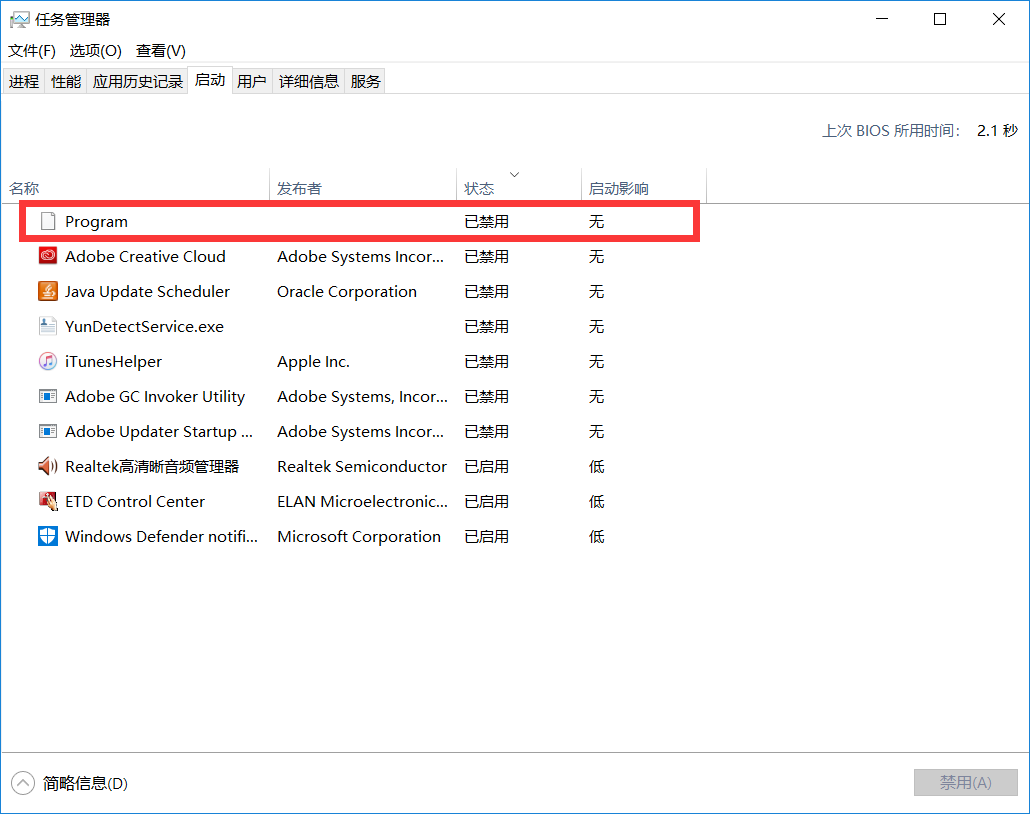Image resolution: width=1030 pixels, height=814 pixels.
Task: Open the 查看(V) menu
Action: pyautogui.click(x=161, y=51)
